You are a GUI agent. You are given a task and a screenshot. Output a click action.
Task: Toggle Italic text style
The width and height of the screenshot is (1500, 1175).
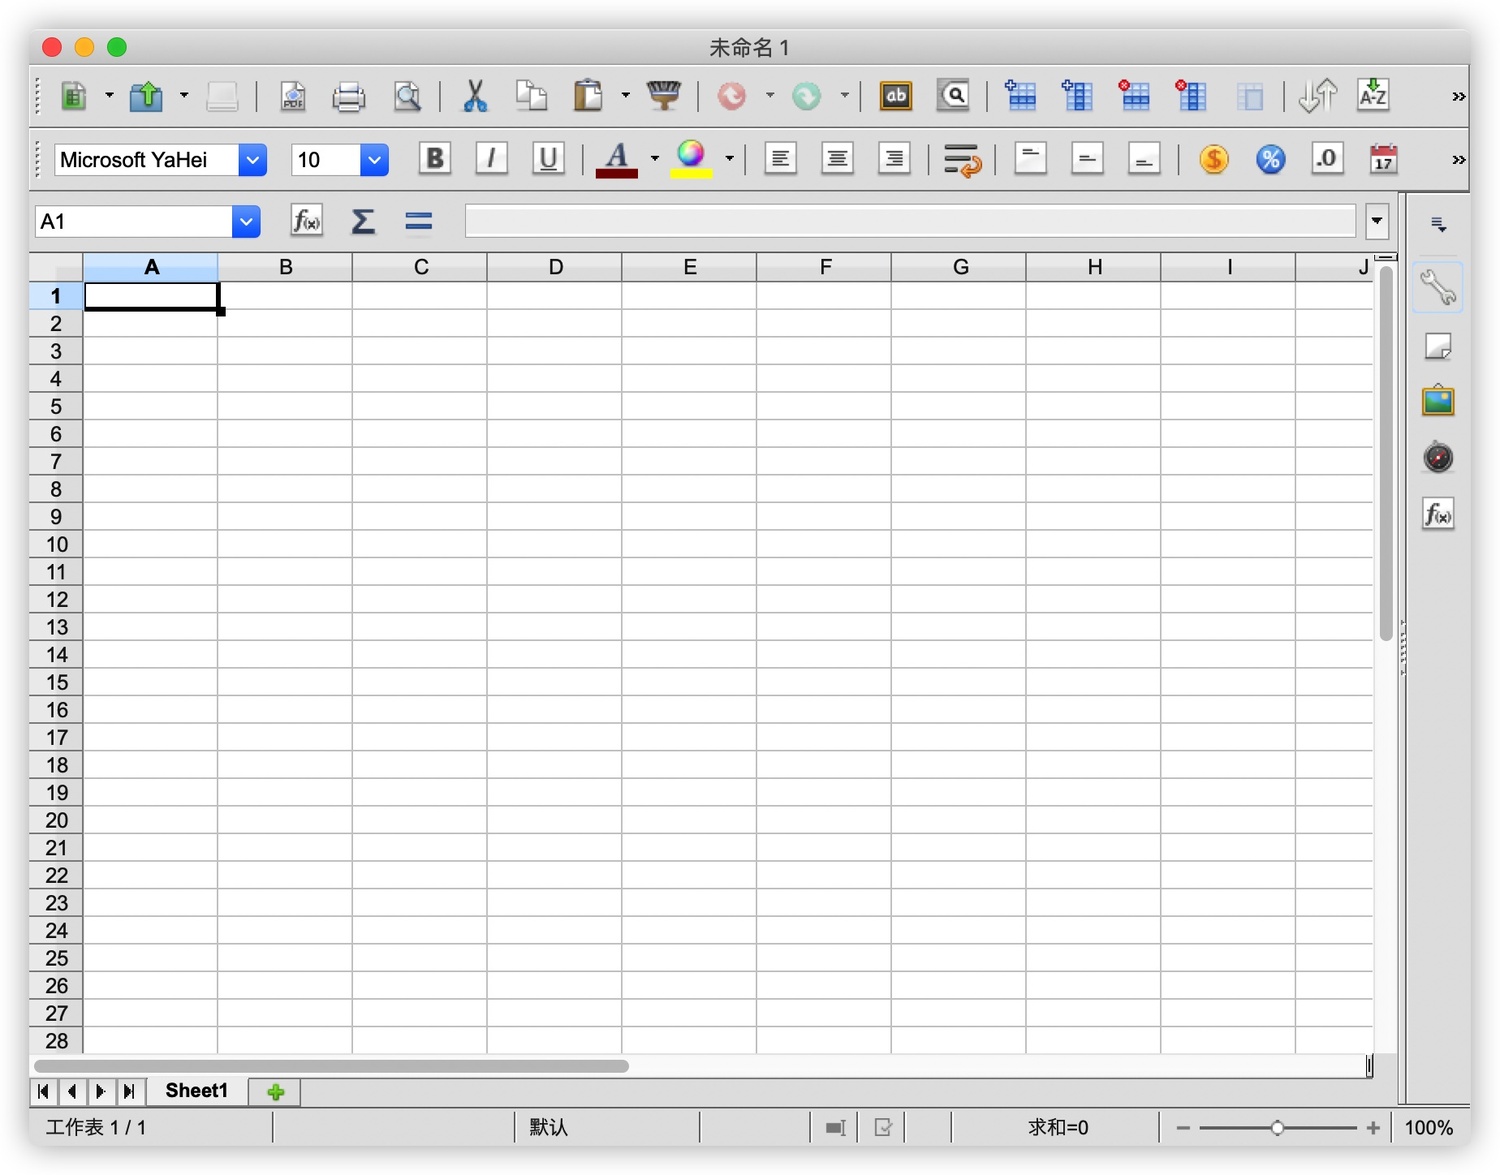pyautogui.click(x=491, y=159)
